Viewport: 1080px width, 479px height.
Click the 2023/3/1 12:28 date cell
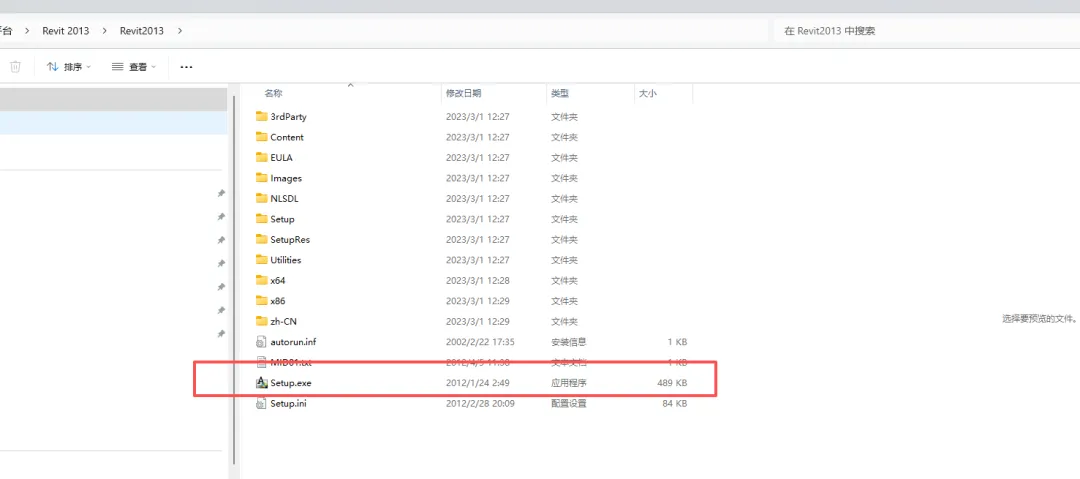click(x=478, y=281)
